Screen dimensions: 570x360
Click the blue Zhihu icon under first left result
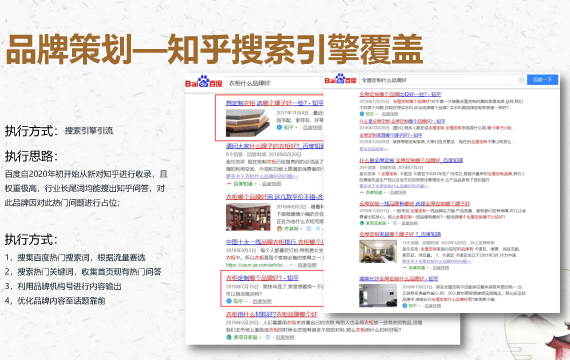click(279, 127)
